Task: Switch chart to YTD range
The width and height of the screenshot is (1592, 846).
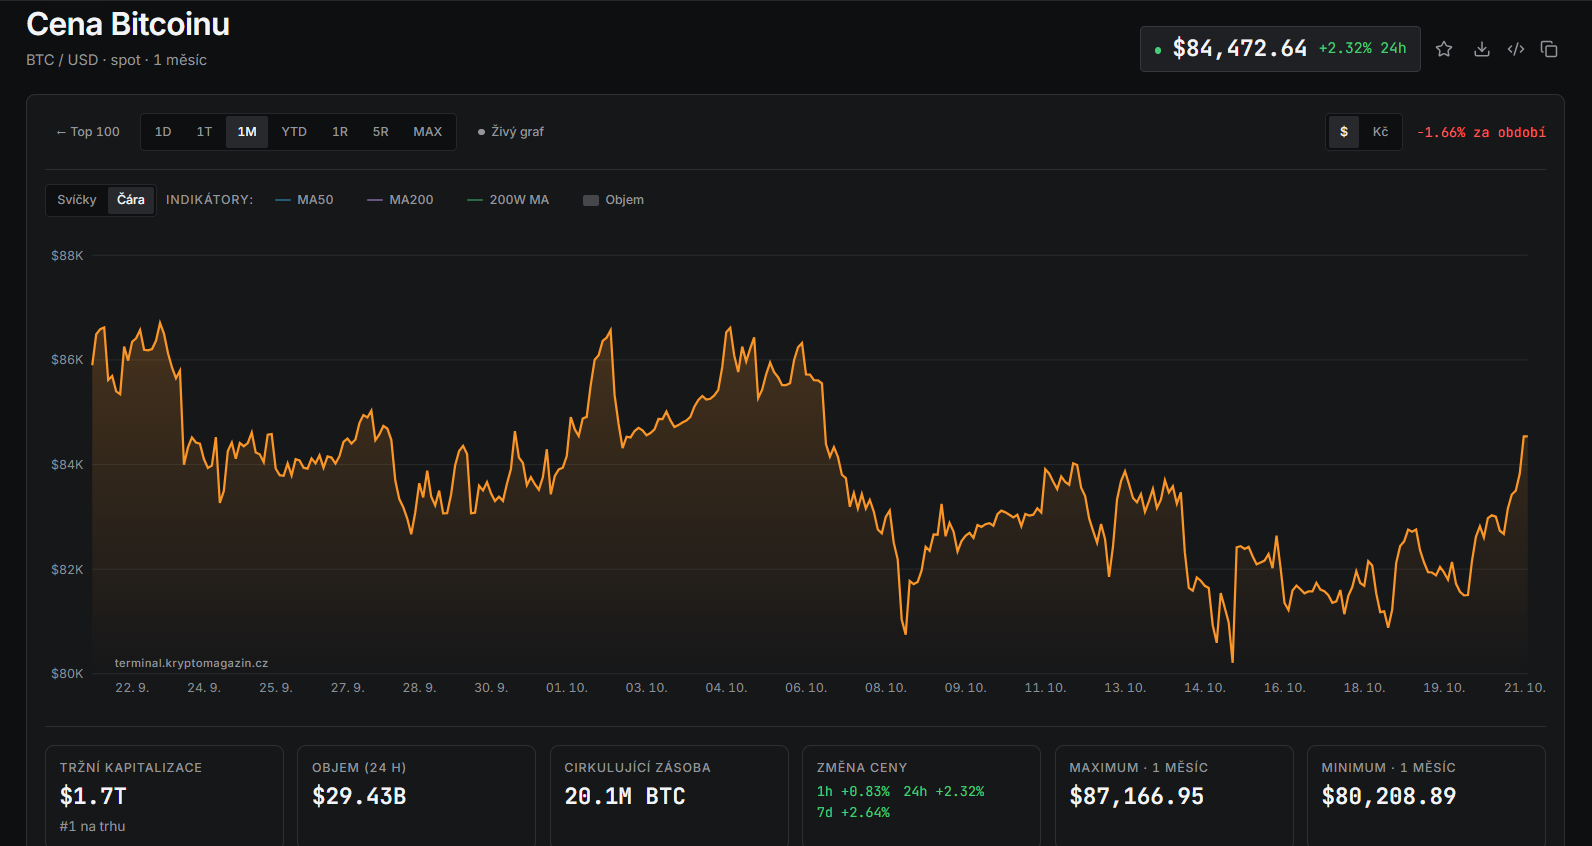Action: (294, 132)
